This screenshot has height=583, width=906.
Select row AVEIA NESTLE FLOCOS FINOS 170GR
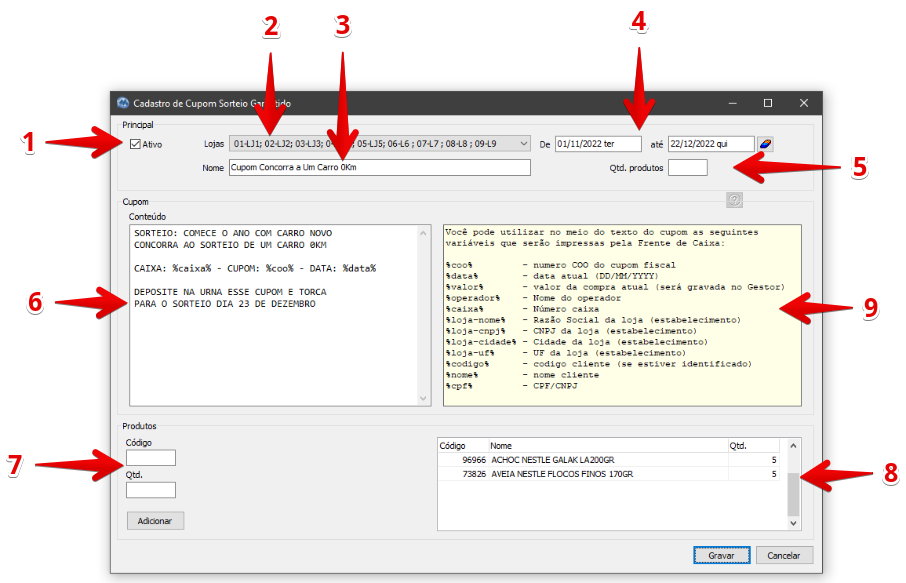click(x=608, y=474)
